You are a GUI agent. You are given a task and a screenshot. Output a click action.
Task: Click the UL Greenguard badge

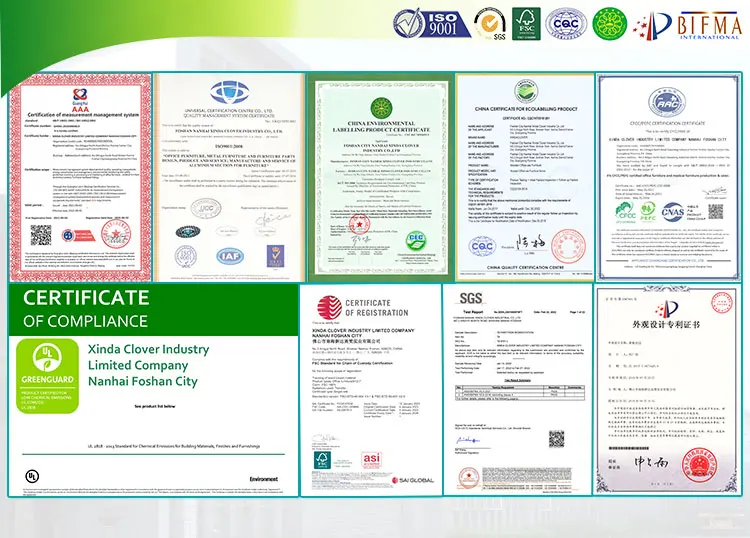(47, 376)
